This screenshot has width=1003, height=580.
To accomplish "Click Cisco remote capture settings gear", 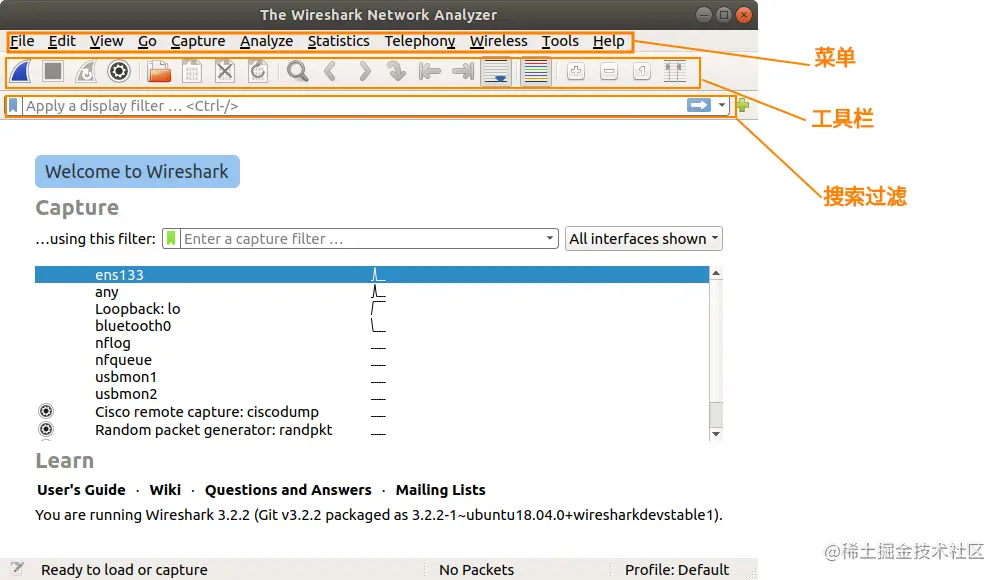I will pos(46,411).
